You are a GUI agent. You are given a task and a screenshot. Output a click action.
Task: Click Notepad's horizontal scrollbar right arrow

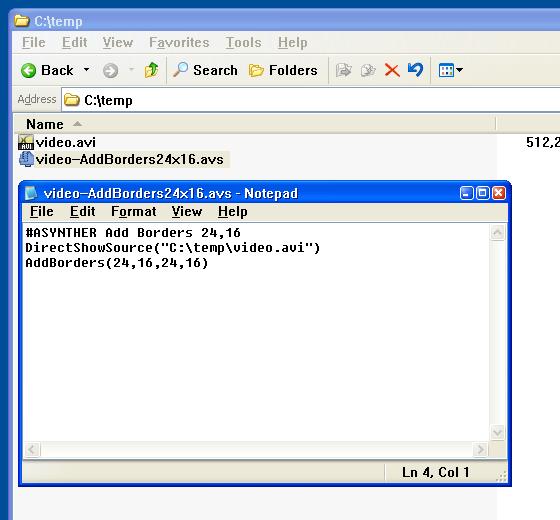pyautogui.click(x=481, y=449)
